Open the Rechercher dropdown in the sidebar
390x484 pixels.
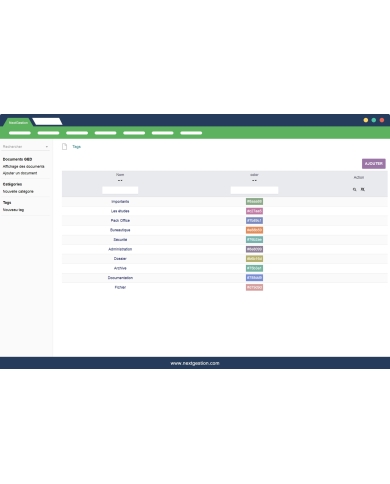pos(25,147)
